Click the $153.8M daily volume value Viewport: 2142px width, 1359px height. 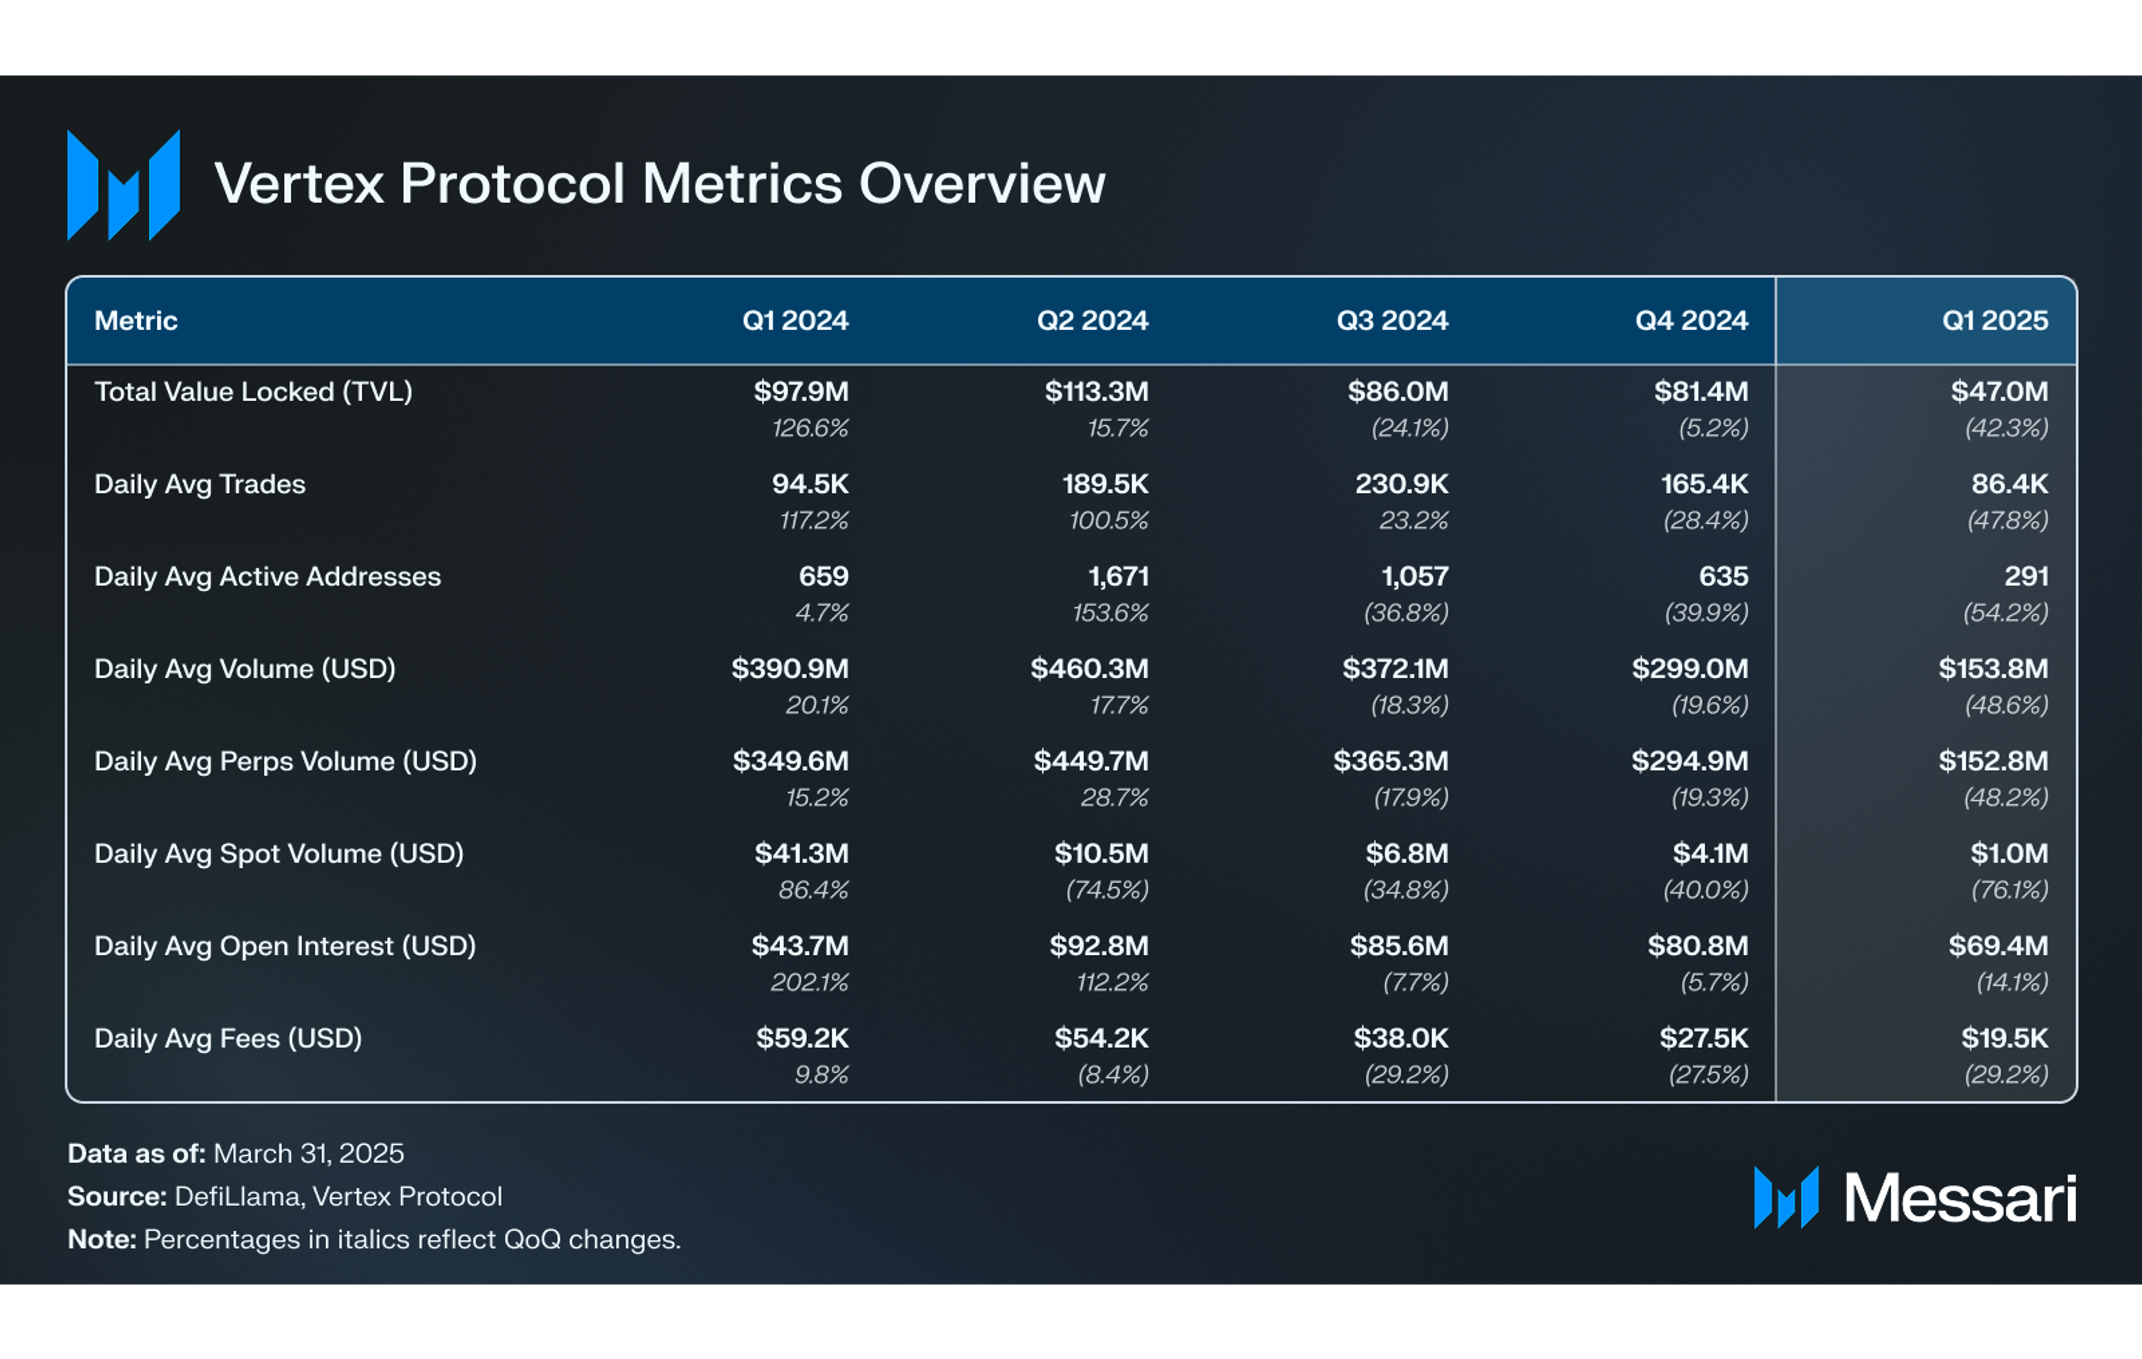click(x=1993, y=668)
